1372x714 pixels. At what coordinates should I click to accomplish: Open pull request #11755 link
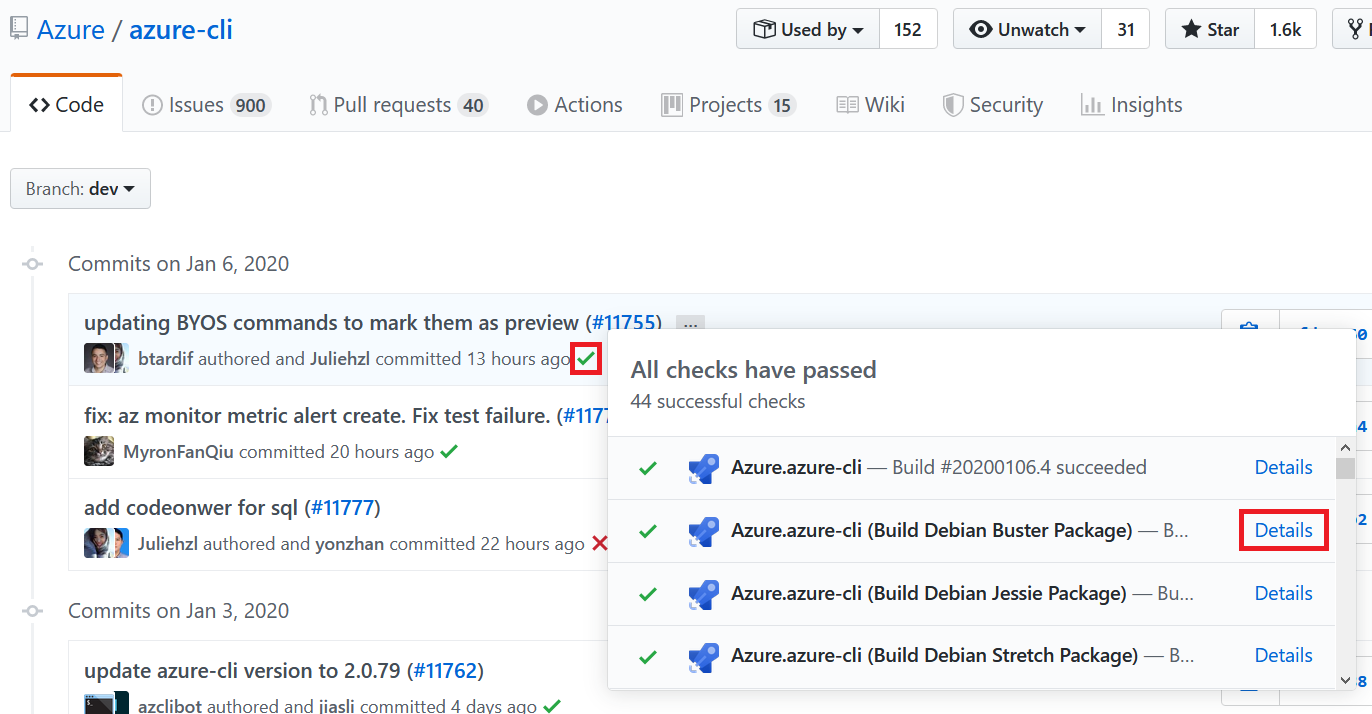point(623,323)
